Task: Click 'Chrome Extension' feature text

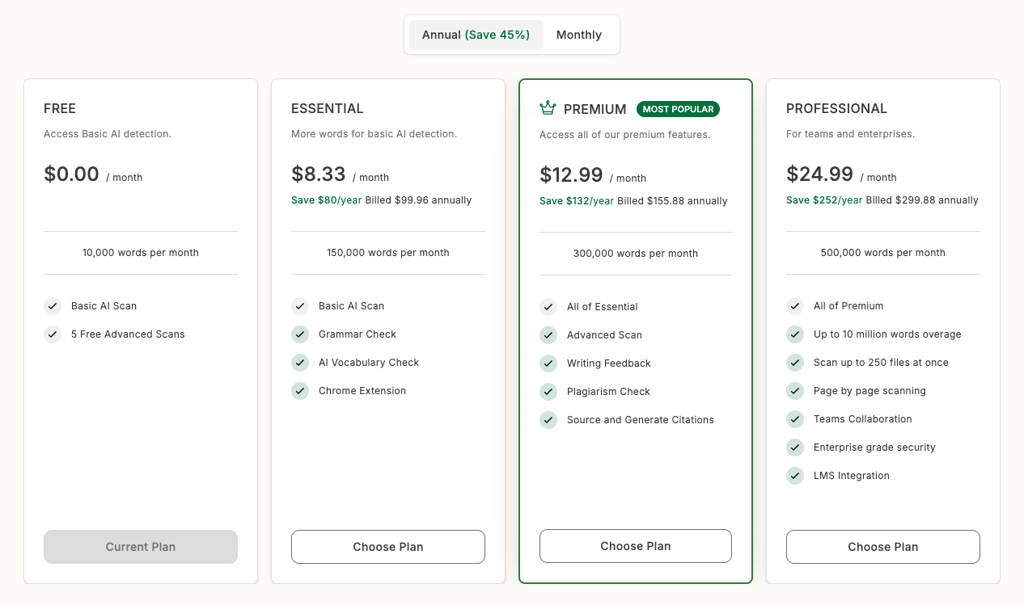Action: tap(362, 391)
